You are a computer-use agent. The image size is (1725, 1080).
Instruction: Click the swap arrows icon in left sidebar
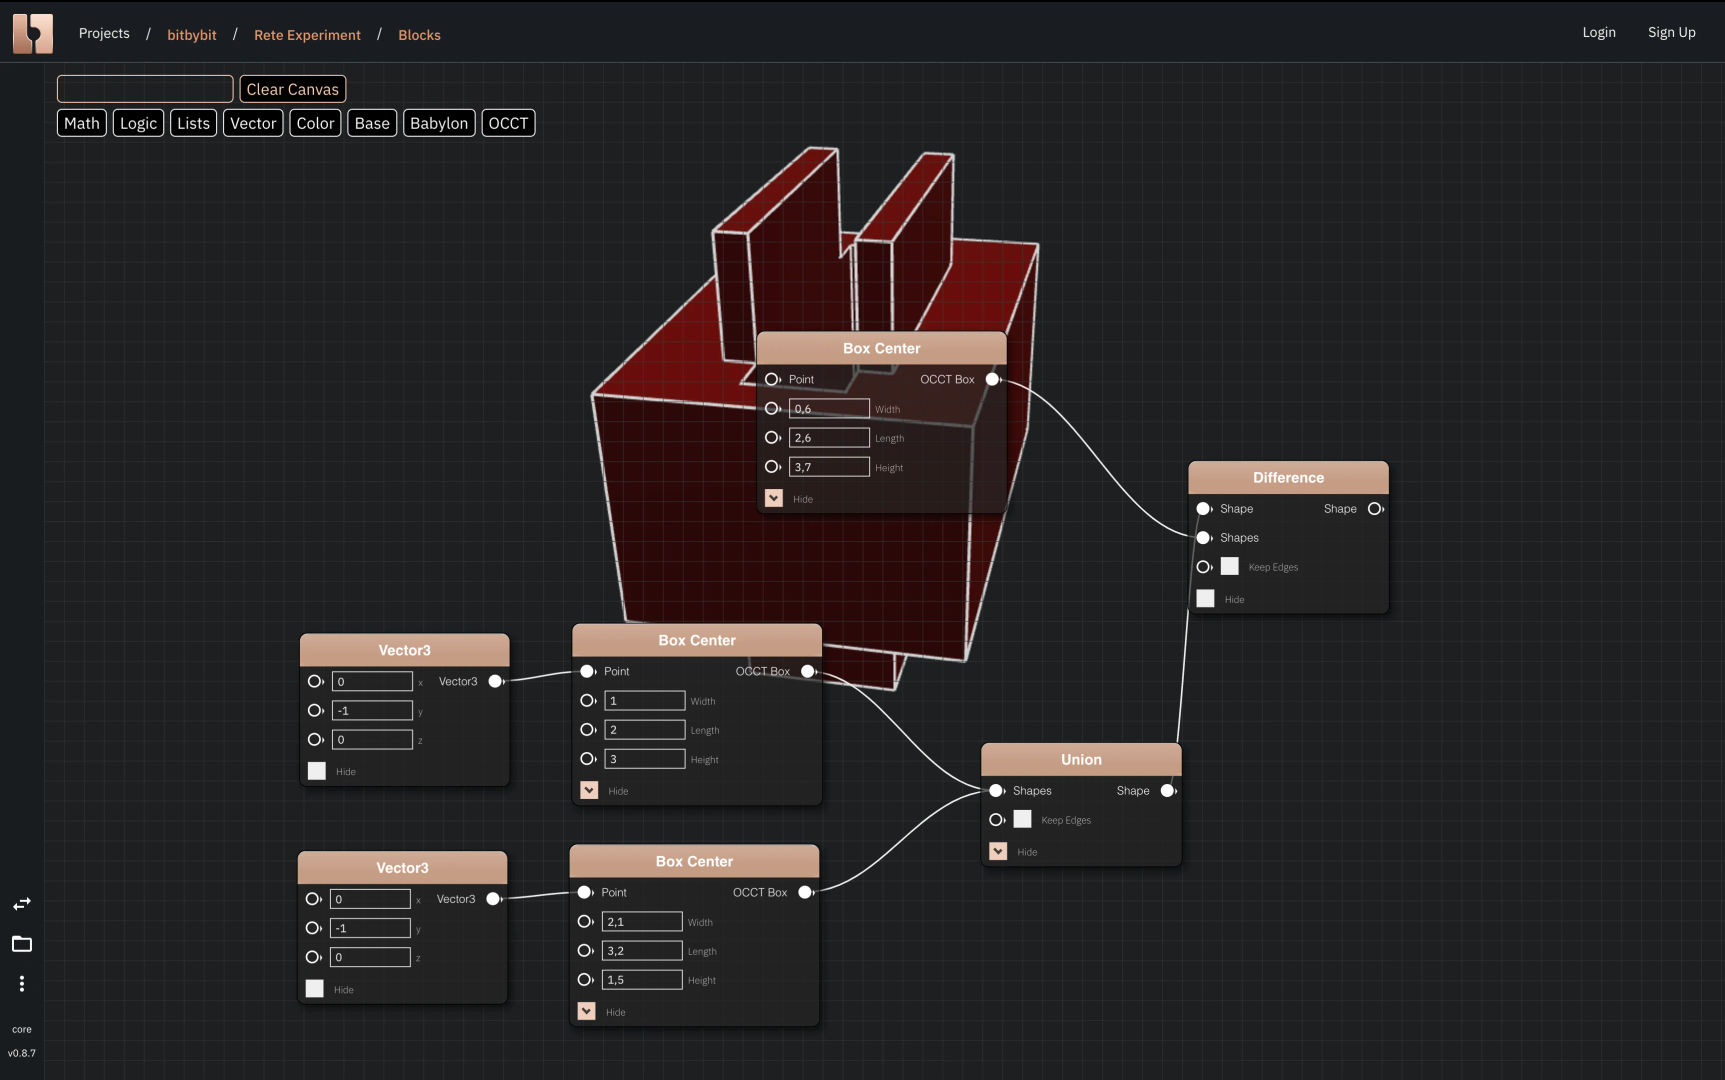22,904
